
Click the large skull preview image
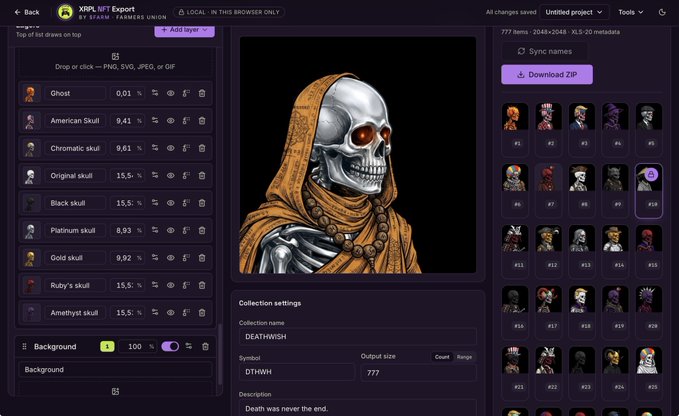(x=358, y=155)
